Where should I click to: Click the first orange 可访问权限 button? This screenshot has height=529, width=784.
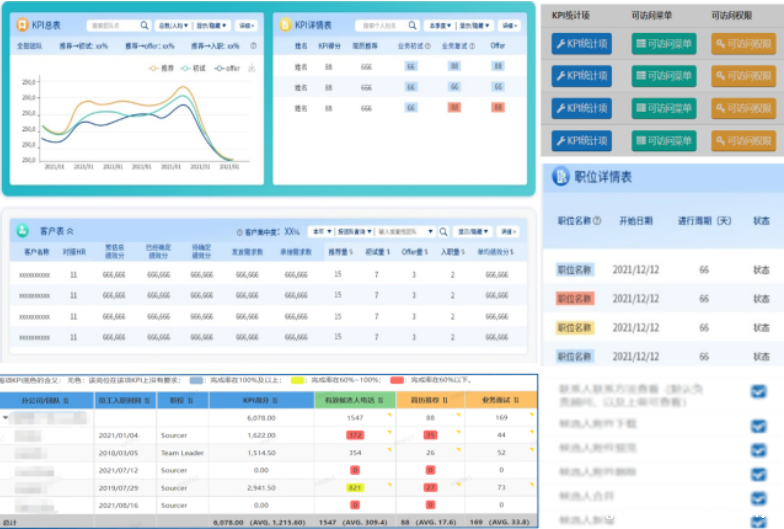(743, 43)
